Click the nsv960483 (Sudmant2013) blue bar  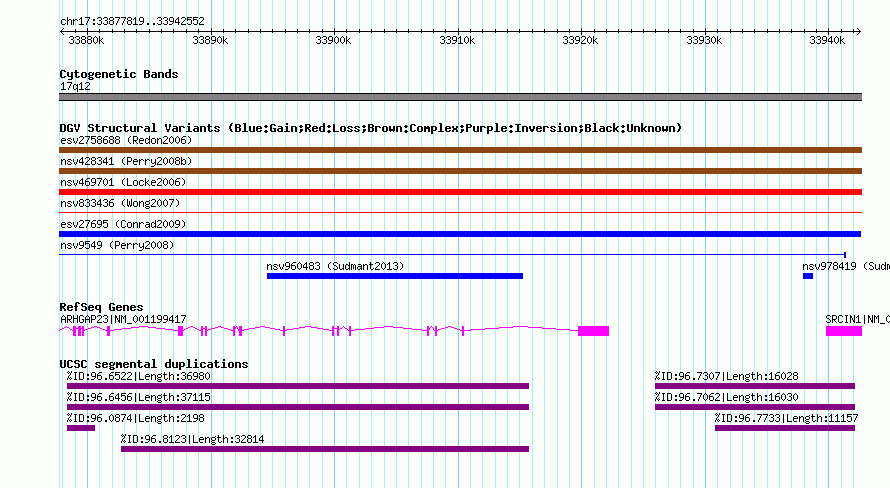pos(394,276)
